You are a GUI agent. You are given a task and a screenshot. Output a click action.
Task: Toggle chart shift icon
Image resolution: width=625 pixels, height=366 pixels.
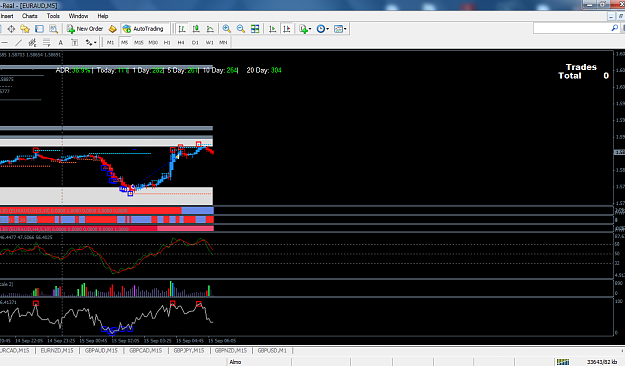(287, 29)
